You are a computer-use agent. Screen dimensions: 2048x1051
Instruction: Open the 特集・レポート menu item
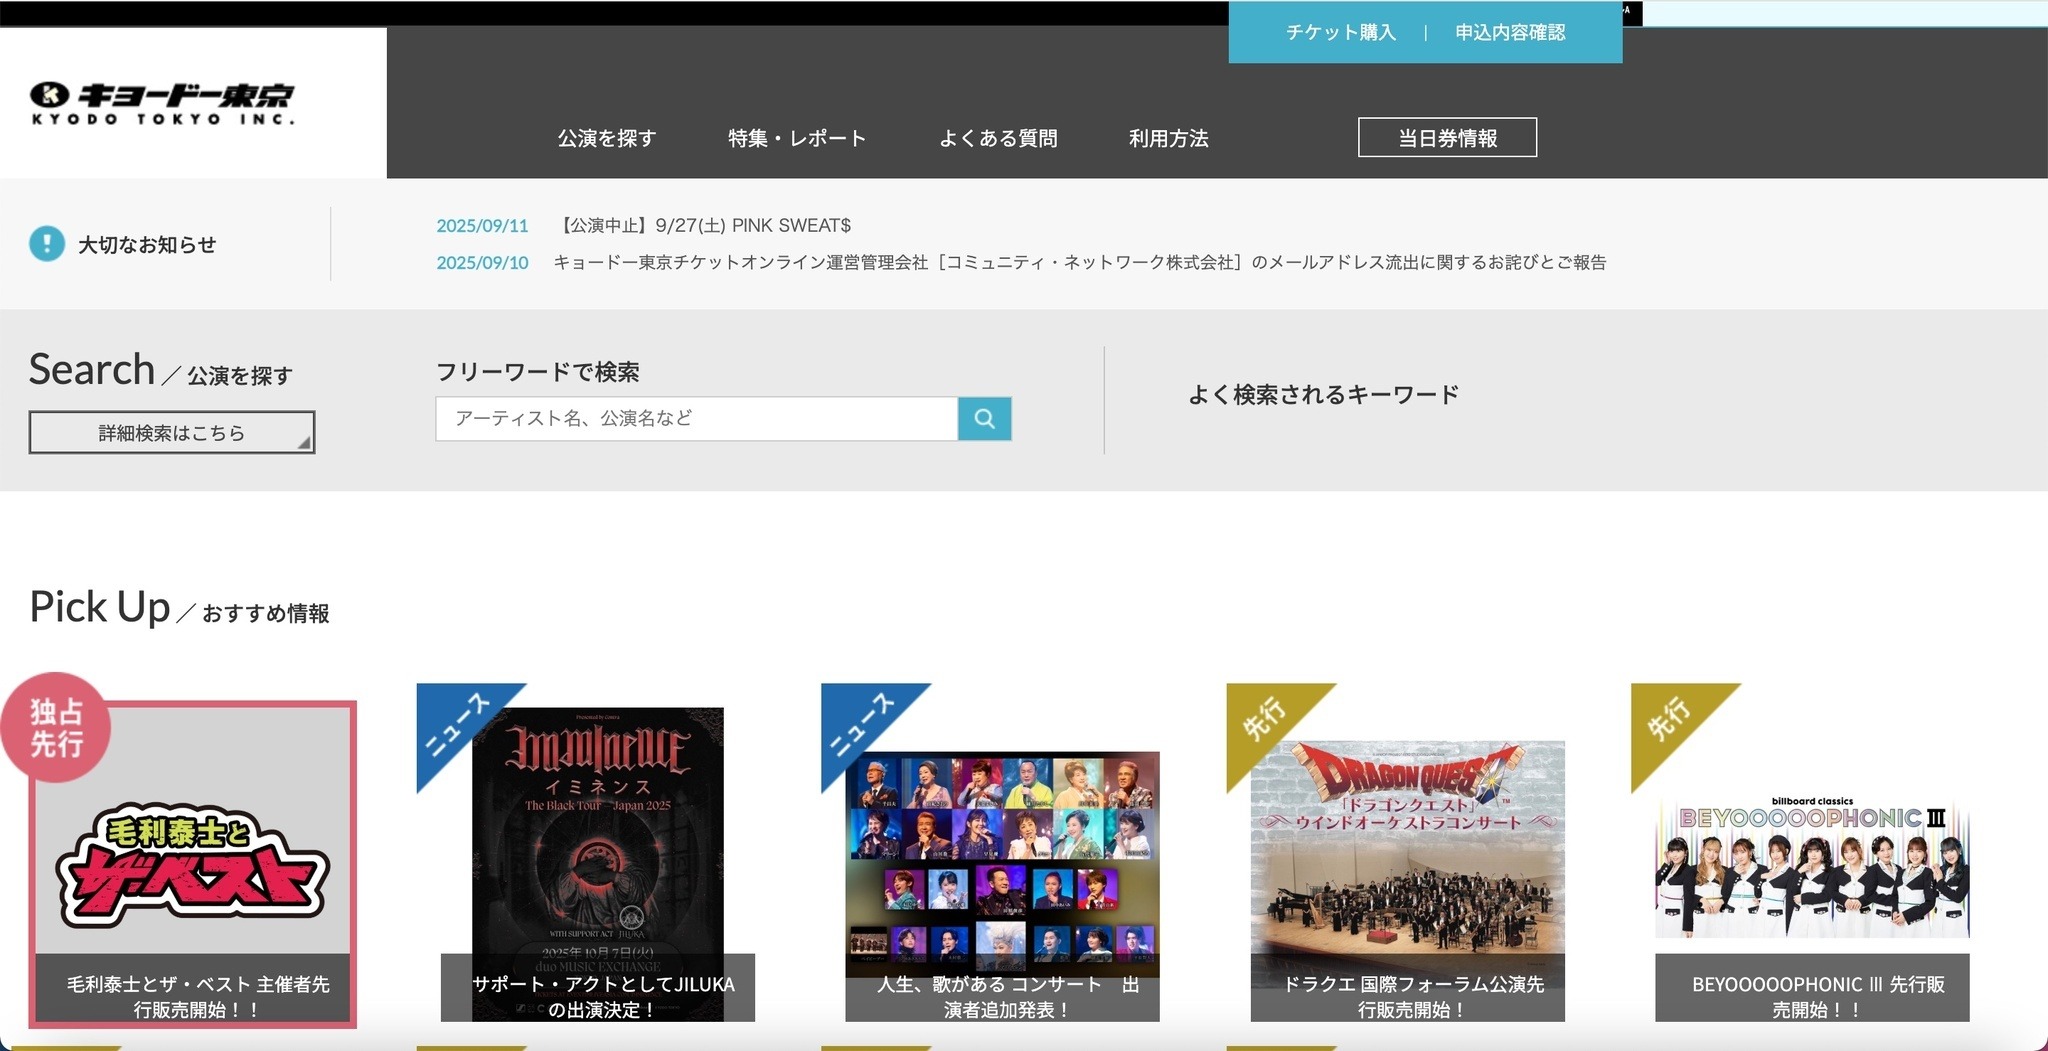click(797, 139)
